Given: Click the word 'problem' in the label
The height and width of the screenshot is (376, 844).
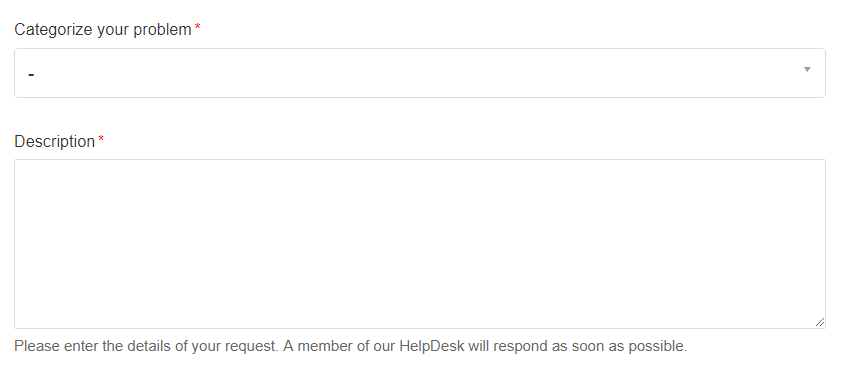Looking at the screenshot, I should pyautogui.click(x=163, y=30).
